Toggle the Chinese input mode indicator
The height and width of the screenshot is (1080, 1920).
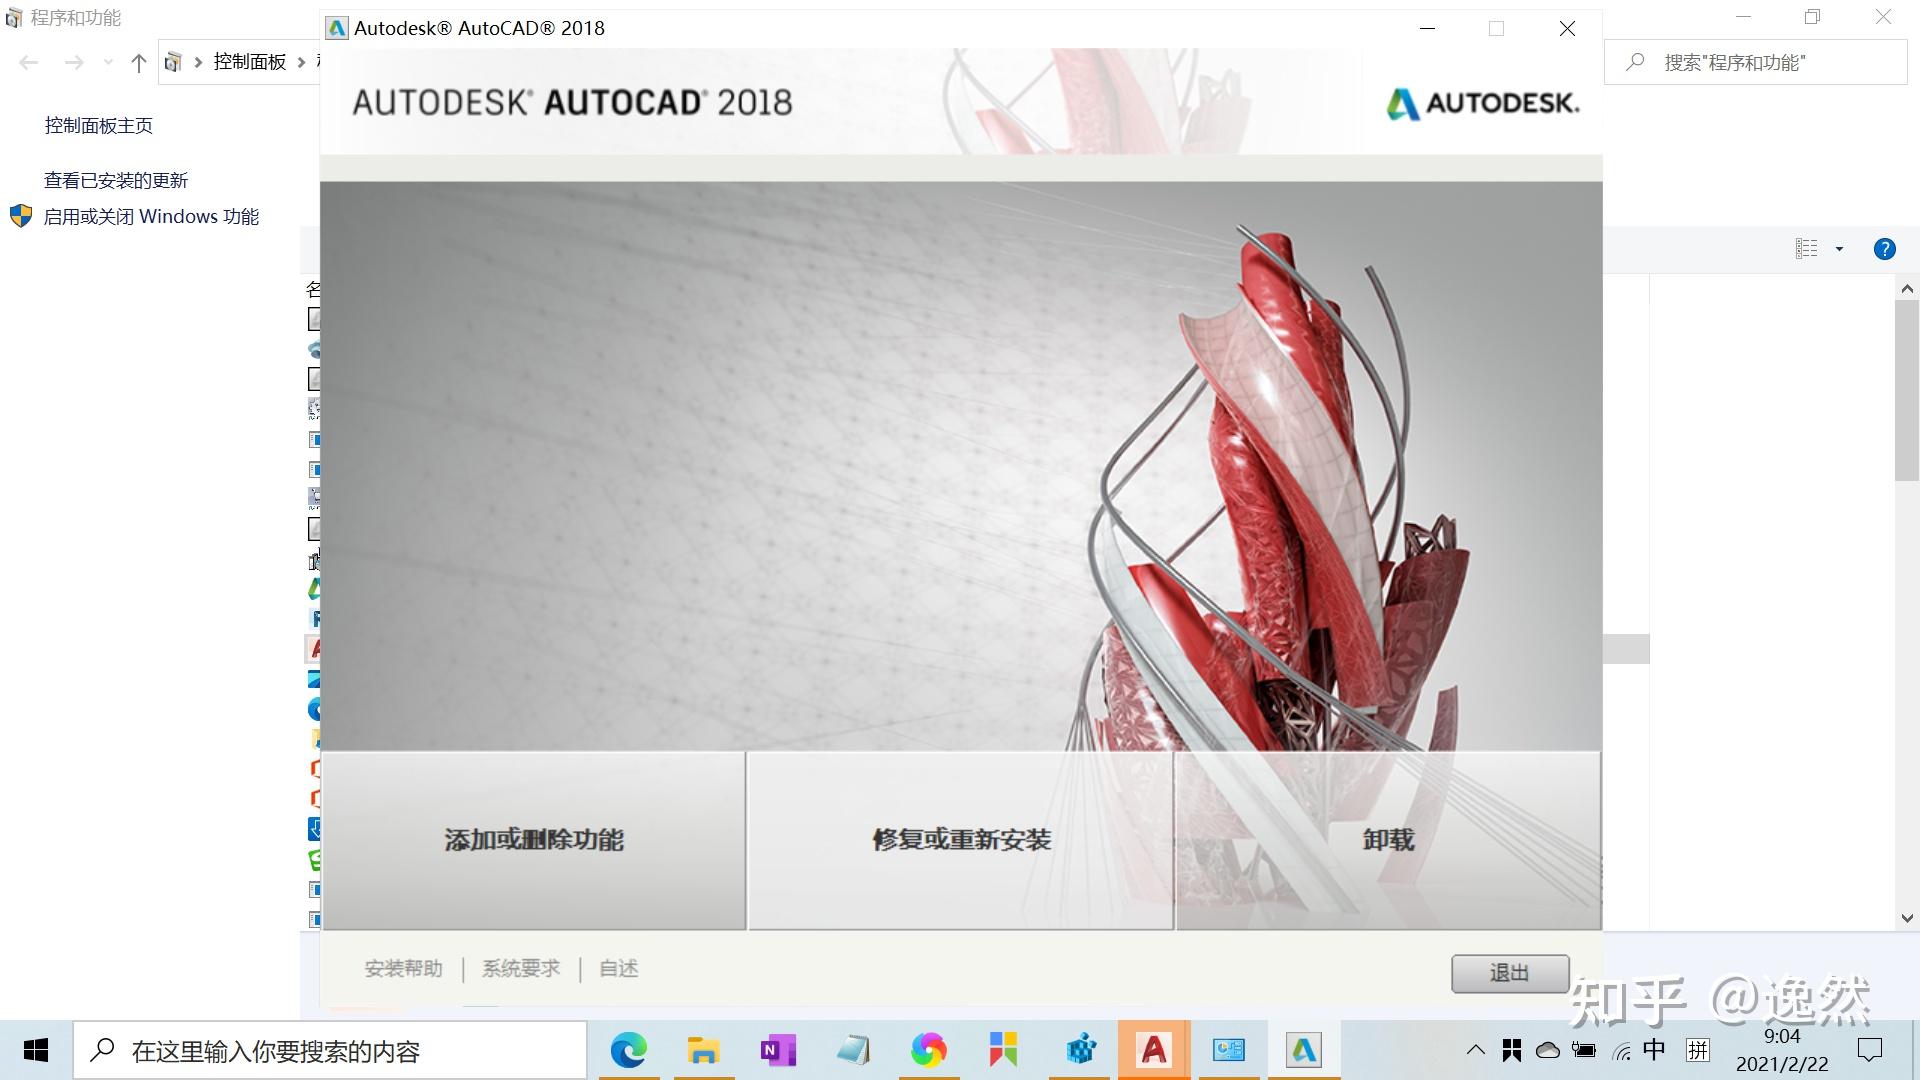(x=1655, y=1049)
